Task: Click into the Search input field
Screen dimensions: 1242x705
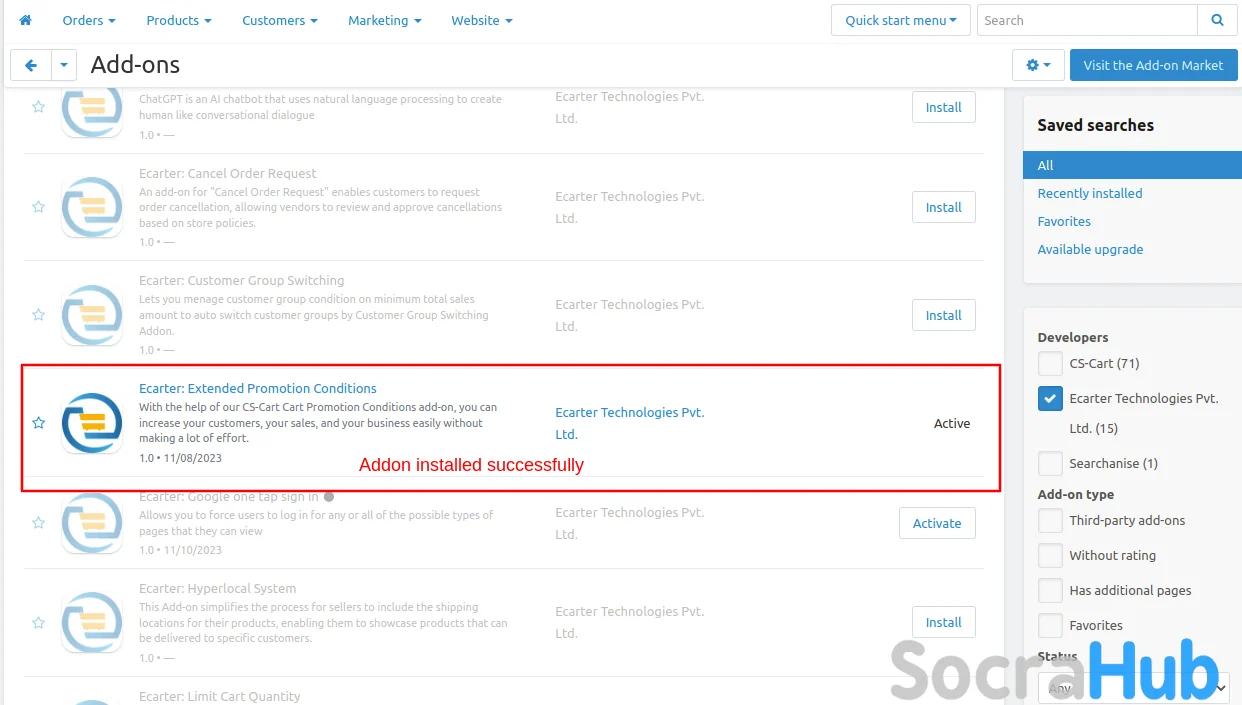Action: [1086, 20]
